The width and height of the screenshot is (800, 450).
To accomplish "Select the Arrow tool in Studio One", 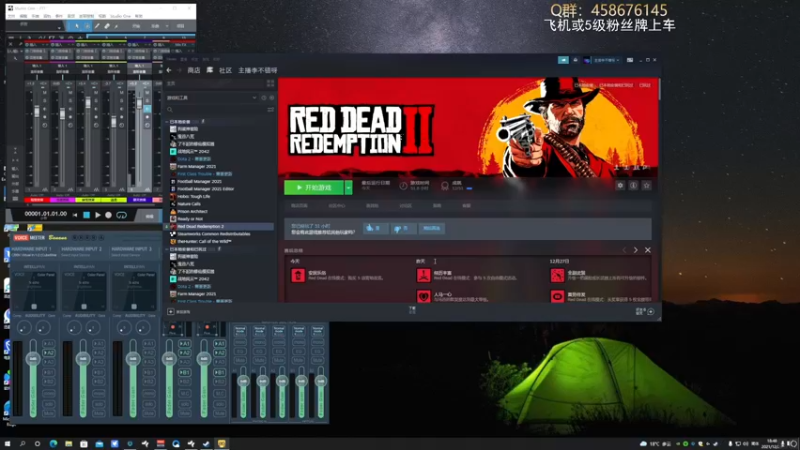I will tap(77, 26).
